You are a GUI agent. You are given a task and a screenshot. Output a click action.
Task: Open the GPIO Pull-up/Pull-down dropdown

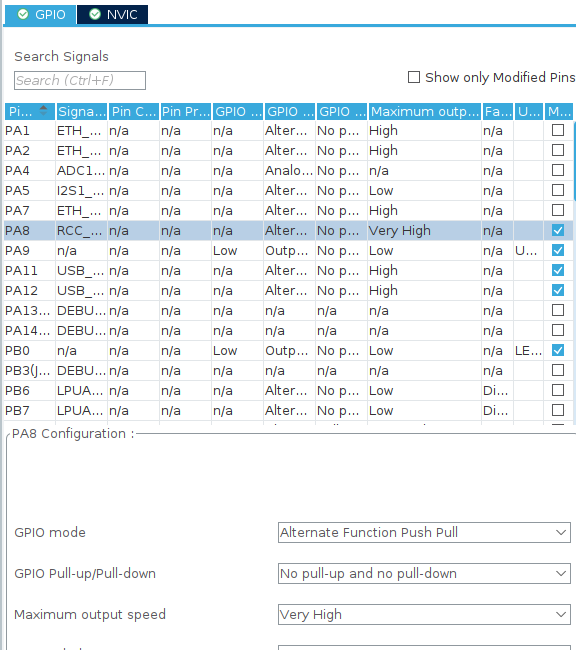[424, 573]
